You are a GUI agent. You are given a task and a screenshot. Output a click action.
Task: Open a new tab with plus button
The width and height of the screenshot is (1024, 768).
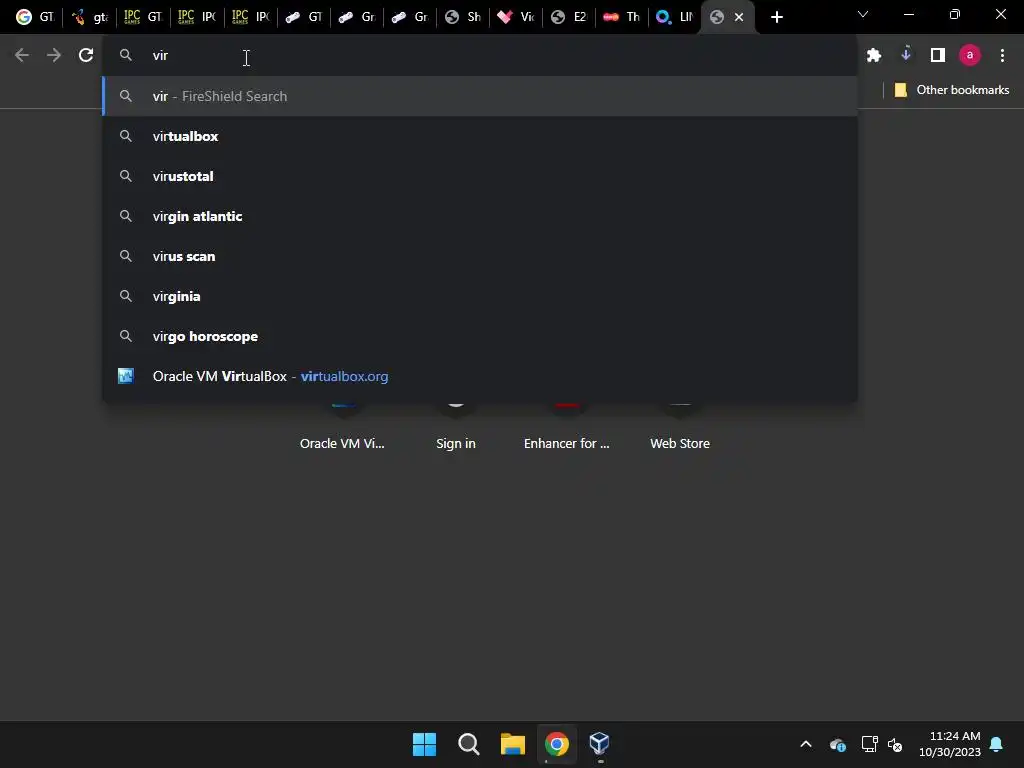click(776, 18)
